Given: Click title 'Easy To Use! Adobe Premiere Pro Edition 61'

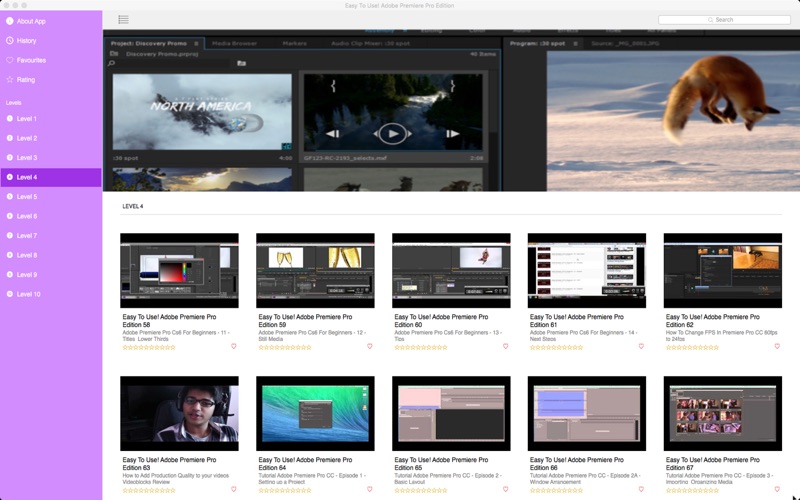Looking at the screenshot, I should click(577, 320).
